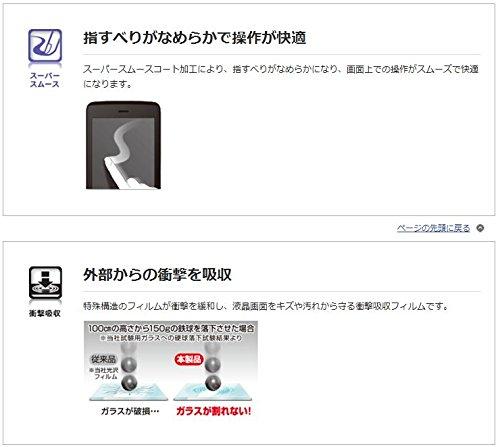This screenshot has width=500, height=447.
Task: Select the スーパースムース label under the icon
Action: tap(45, 80)
